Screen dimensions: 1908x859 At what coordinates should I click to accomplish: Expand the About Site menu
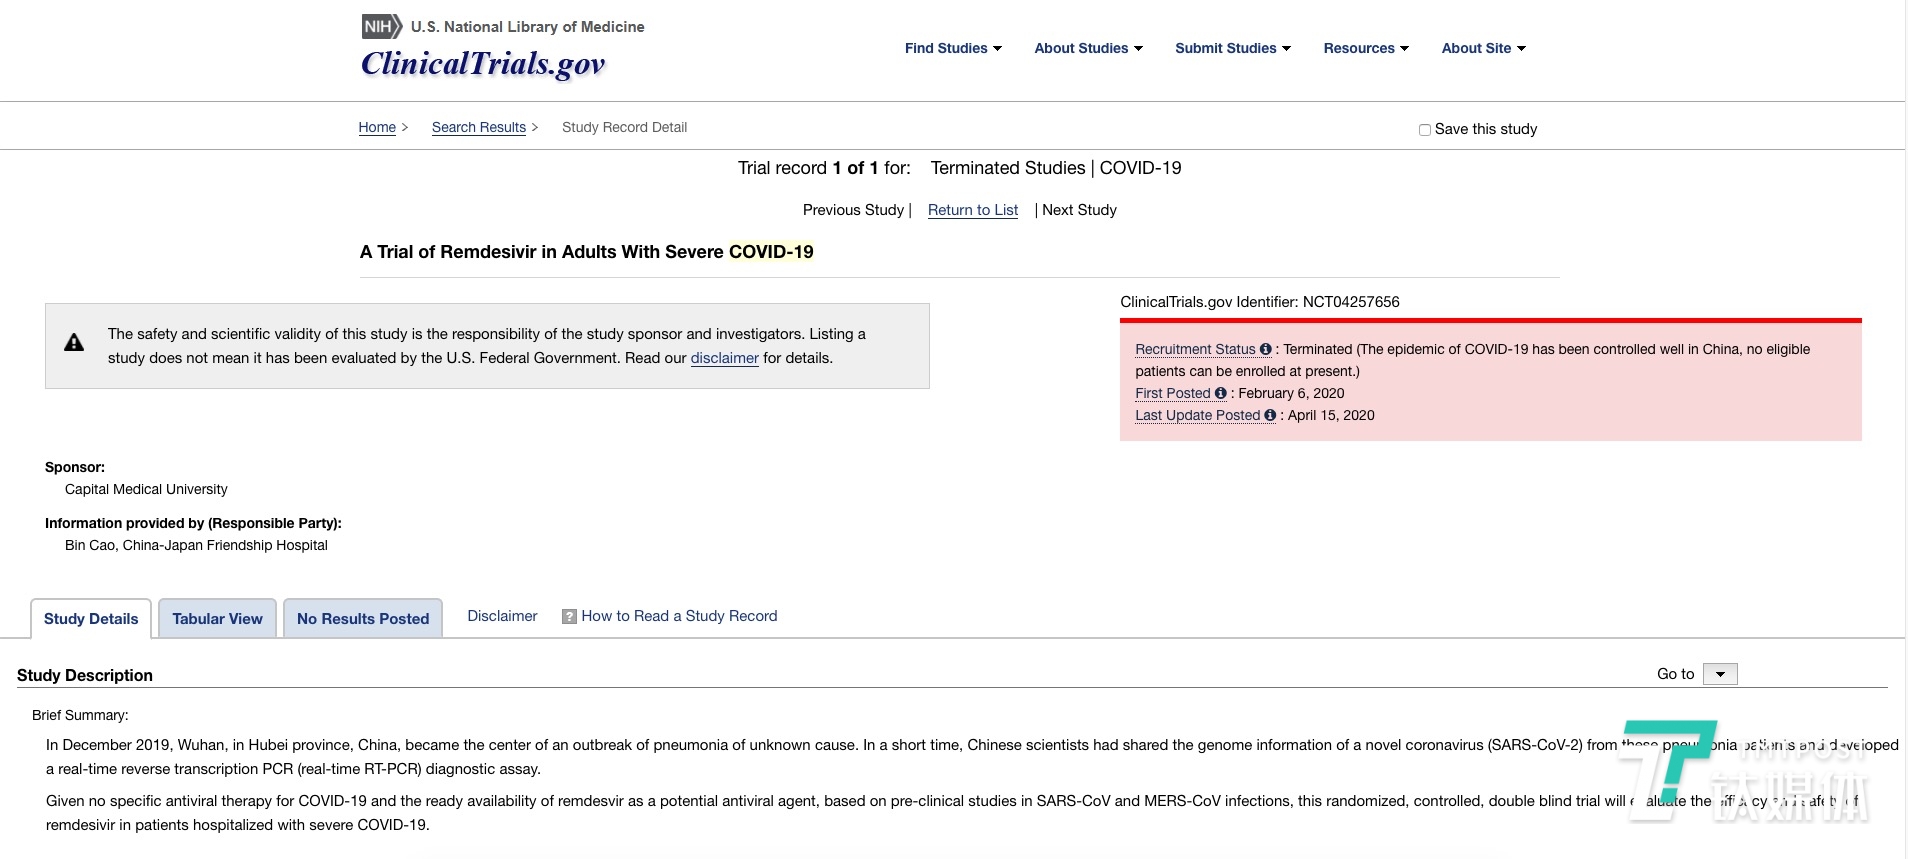click(x=1483, y=48)
